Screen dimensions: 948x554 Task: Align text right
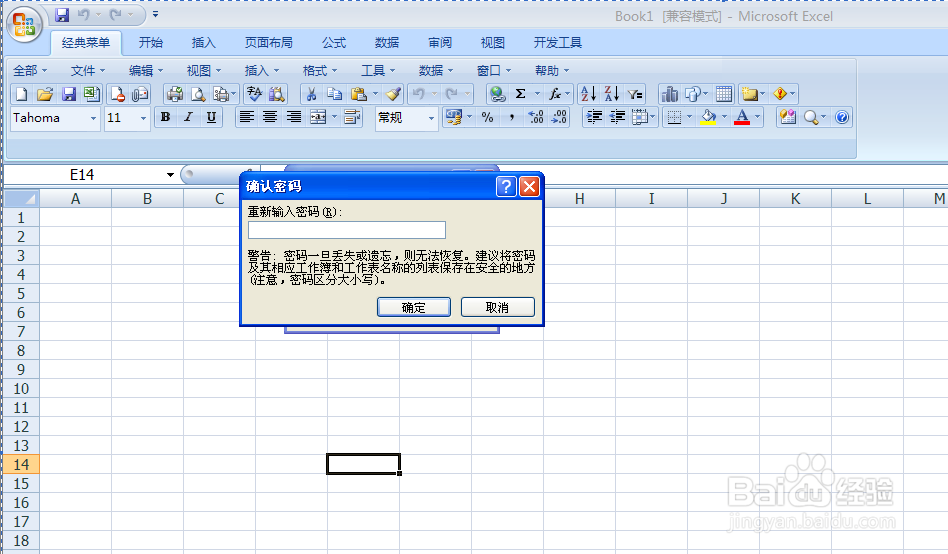pos(293,117)
